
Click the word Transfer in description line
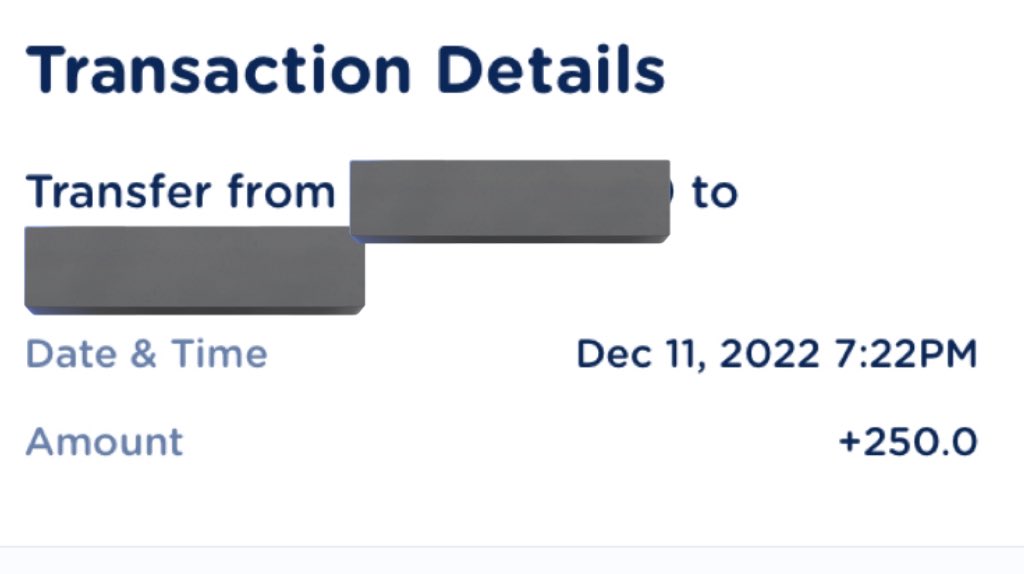click(x=119, y=191)
